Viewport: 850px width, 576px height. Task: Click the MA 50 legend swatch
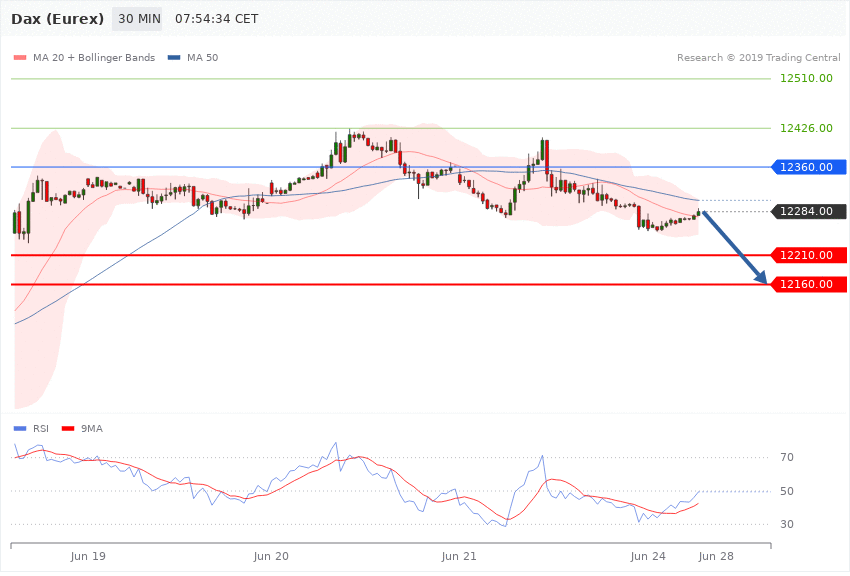coord(174,57)
